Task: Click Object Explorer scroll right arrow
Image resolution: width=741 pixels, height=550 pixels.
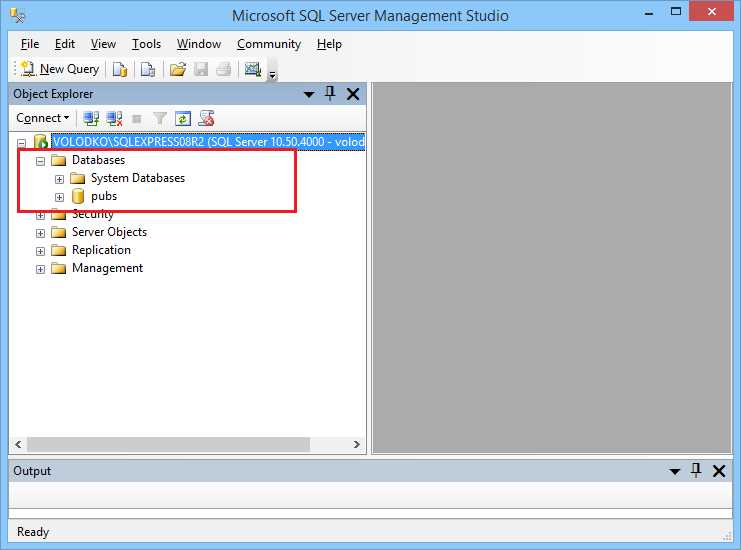Action: (x=357, y=444)
